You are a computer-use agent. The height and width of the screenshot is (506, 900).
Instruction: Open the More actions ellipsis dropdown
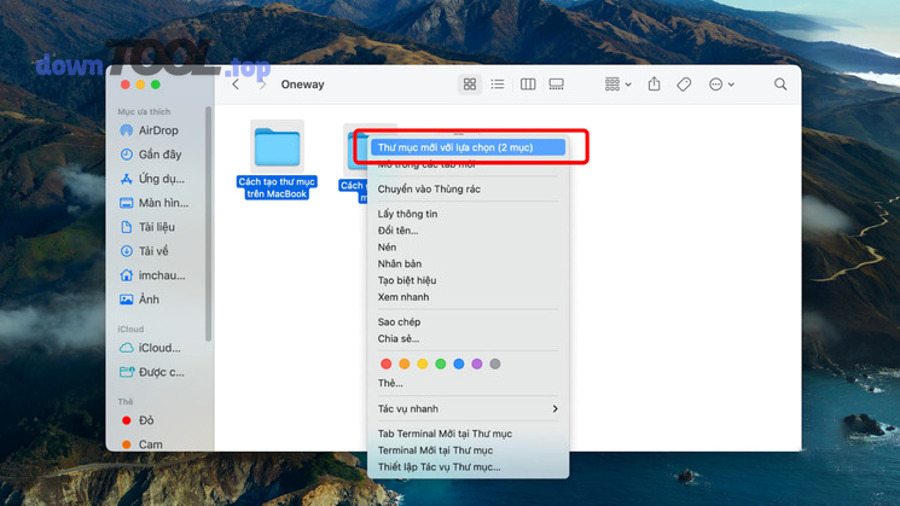click(x=721, y=85)
